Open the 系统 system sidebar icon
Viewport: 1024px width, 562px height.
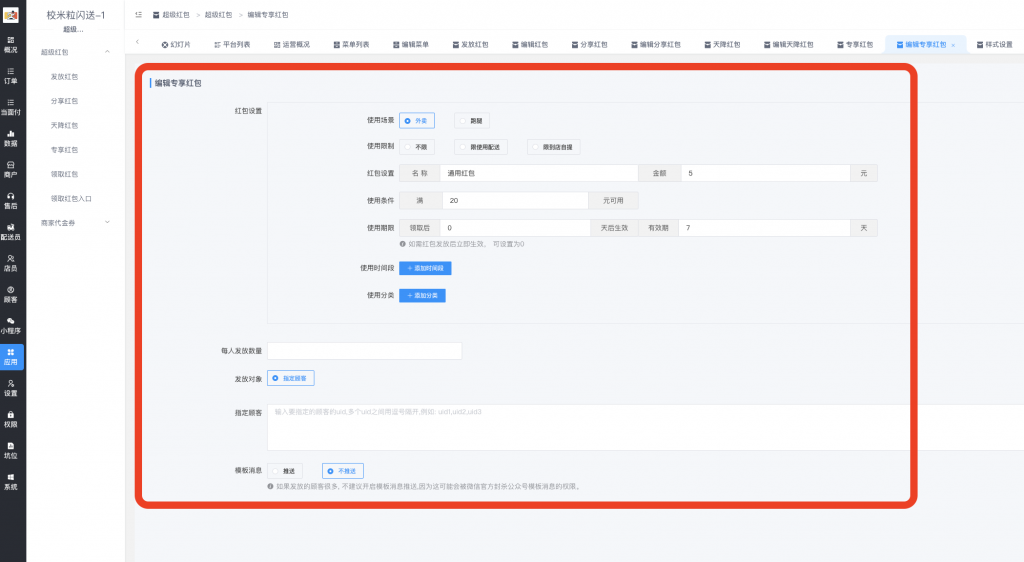click(10, 482)
